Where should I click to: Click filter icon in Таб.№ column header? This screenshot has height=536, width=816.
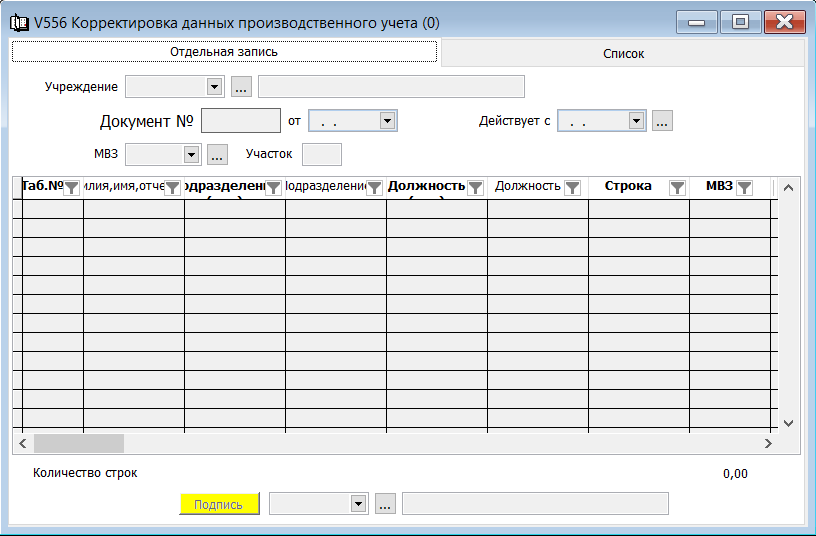click(x=72, y=187)
